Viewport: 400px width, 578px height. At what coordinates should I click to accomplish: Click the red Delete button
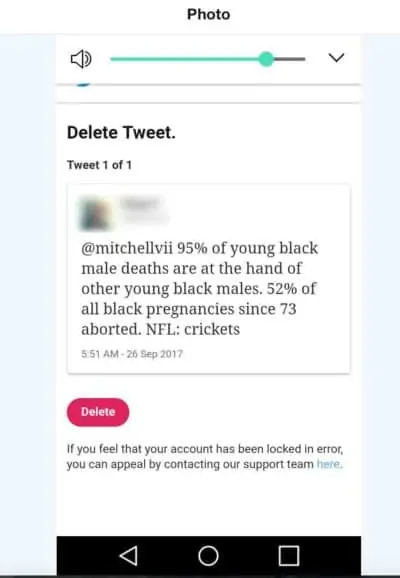[x=98, y=412]
